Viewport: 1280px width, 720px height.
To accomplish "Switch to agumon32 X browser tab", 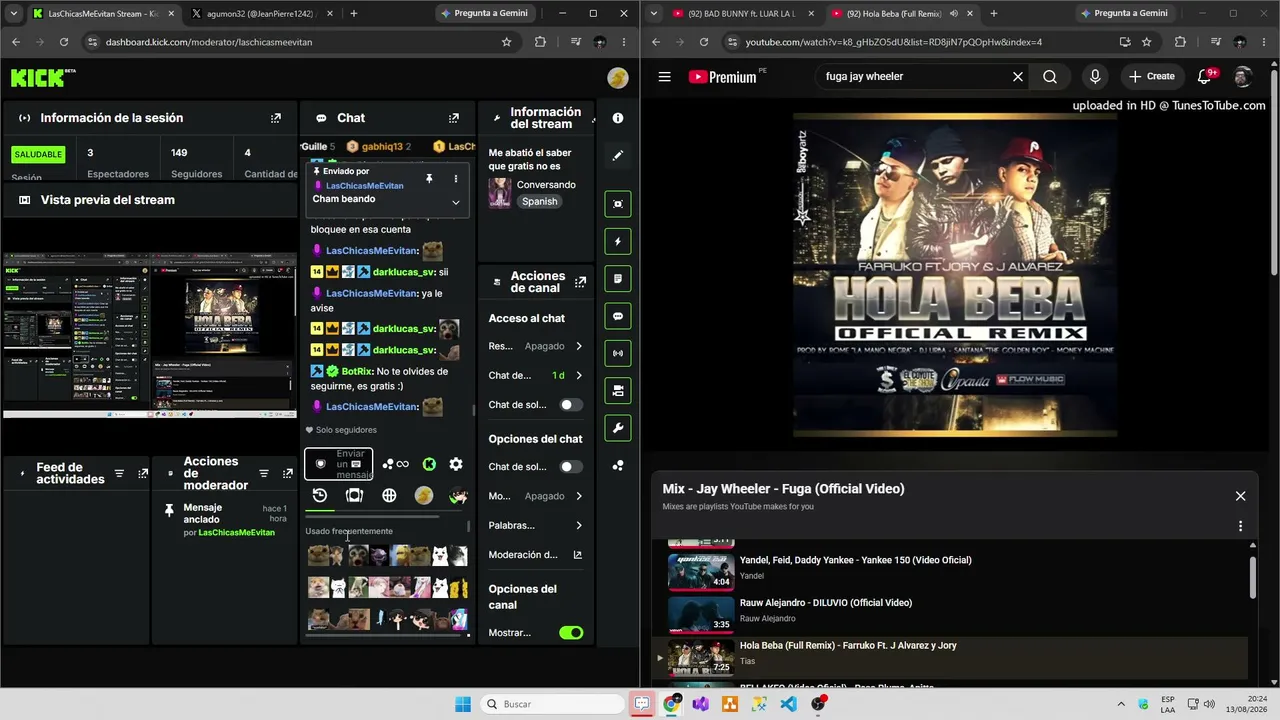I will point(260,14).
